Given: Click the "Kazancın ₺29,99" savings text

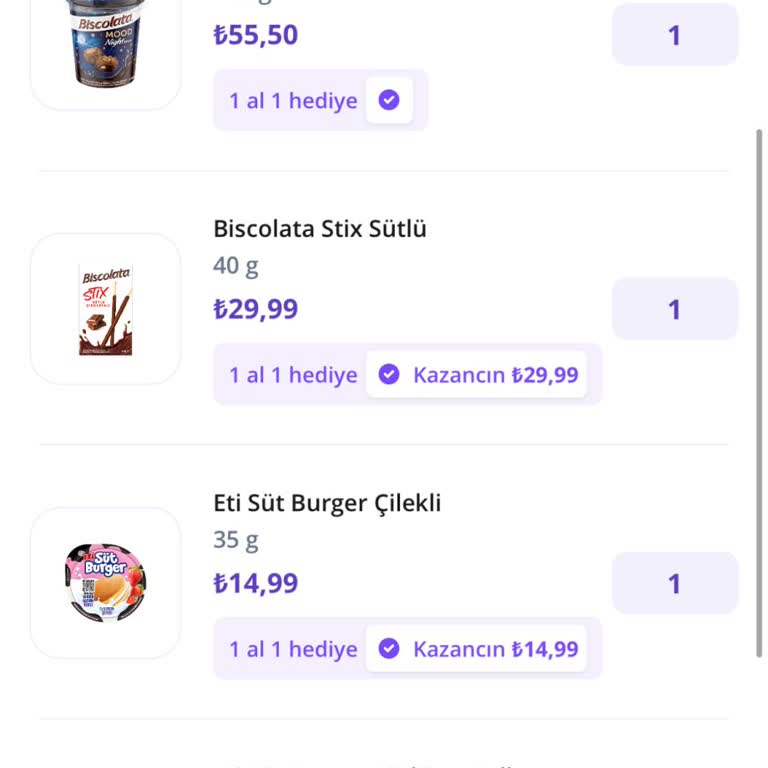Looking at the screenshot, I should (x=496, y=375).
